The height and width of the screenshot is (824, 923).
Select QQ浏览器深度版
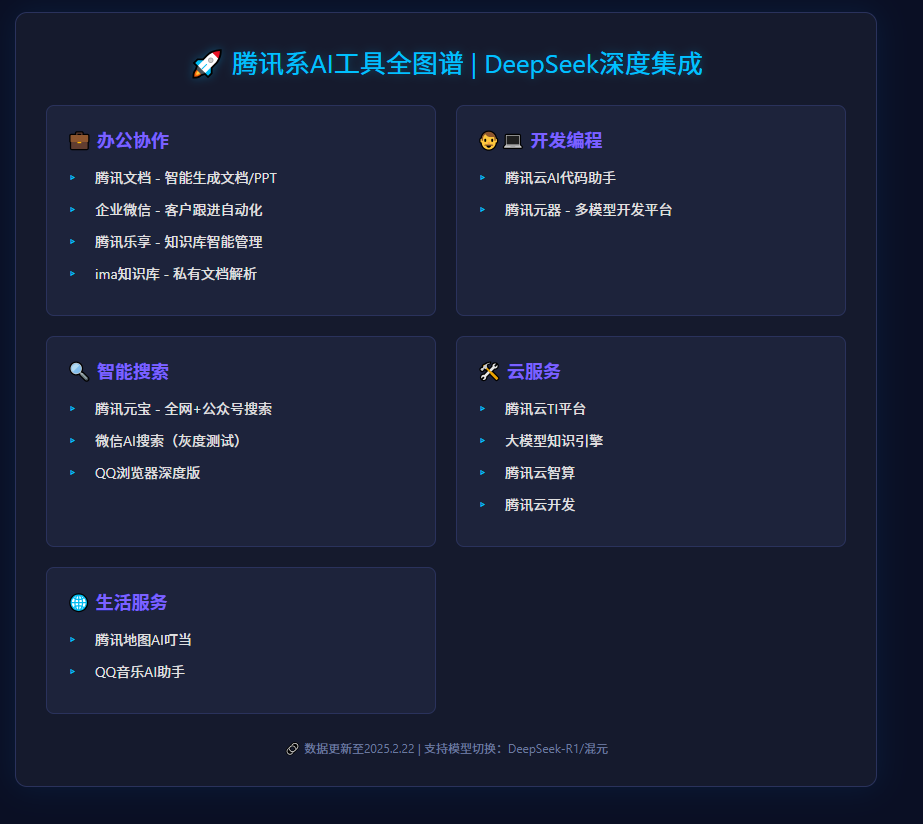(x=148, y=473)
